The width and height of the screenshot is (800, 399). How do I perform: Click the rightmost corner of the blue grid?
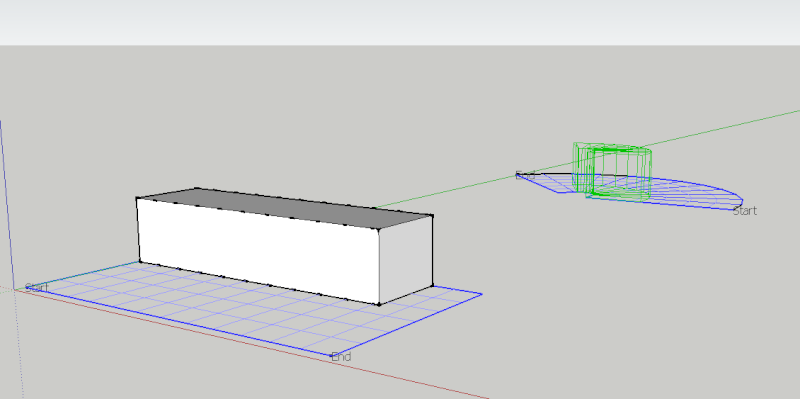coord(482,294)
